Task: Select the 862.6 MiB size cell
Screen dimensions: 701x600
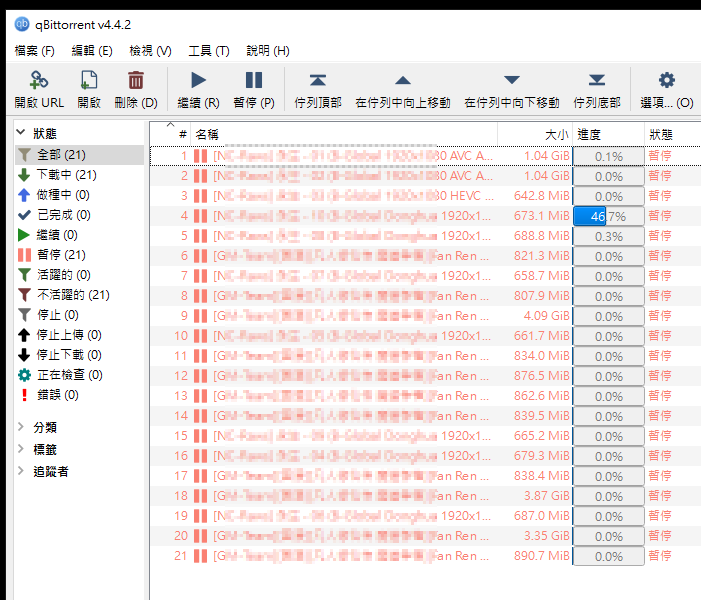Action: click(x=542, y=396)
